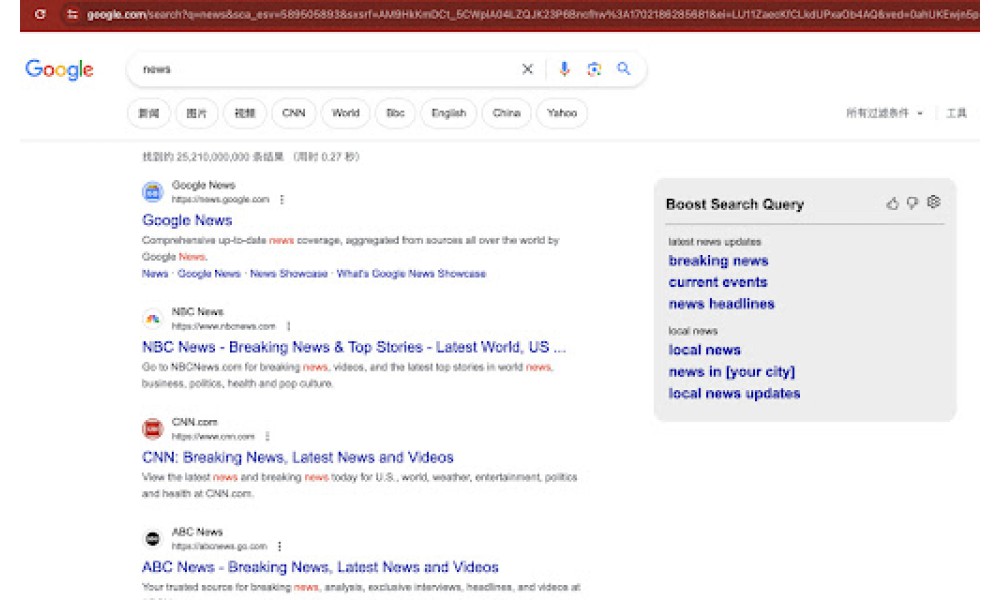Viewport: 1000px width, 600px height.
Task: Give thumbs down in Boost Search Query panel
Action: click(913, 203)
